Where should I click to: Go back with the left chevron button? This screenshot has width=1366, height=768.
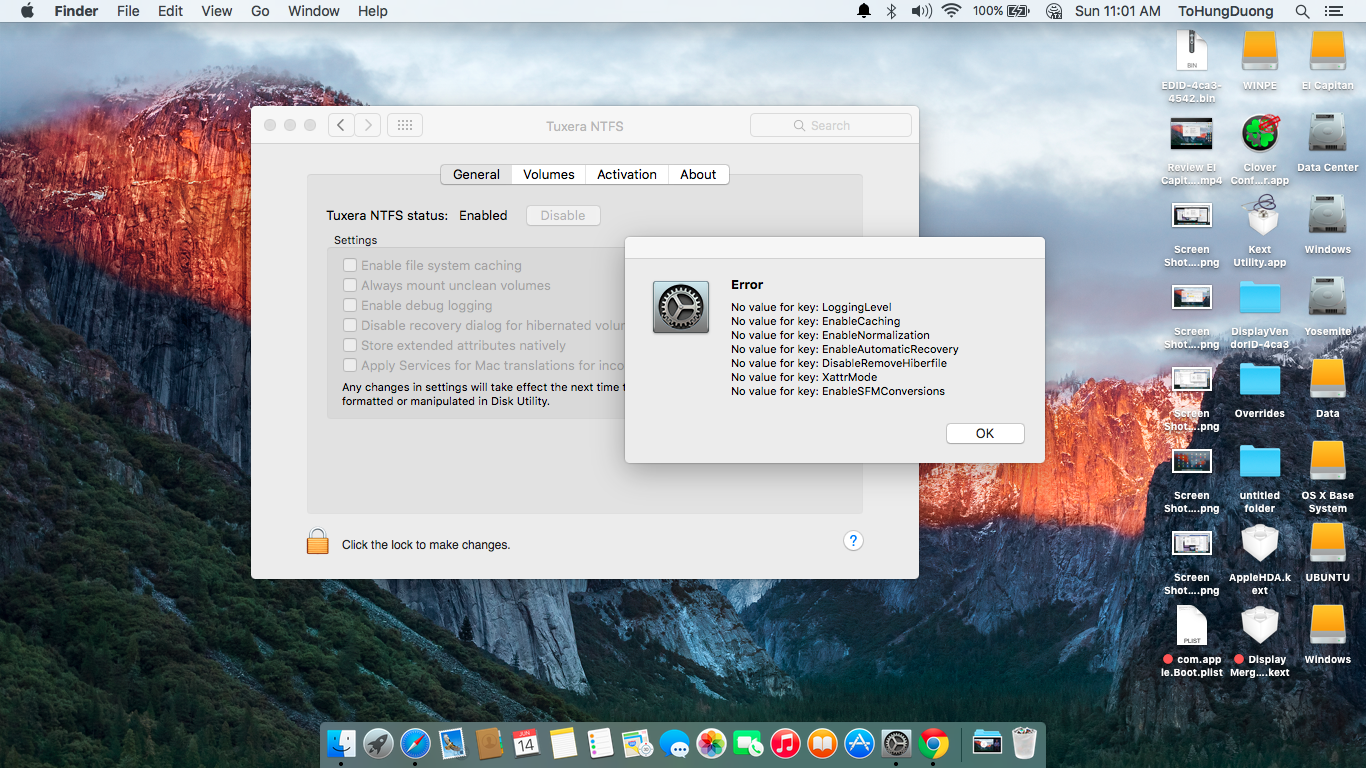341,125
